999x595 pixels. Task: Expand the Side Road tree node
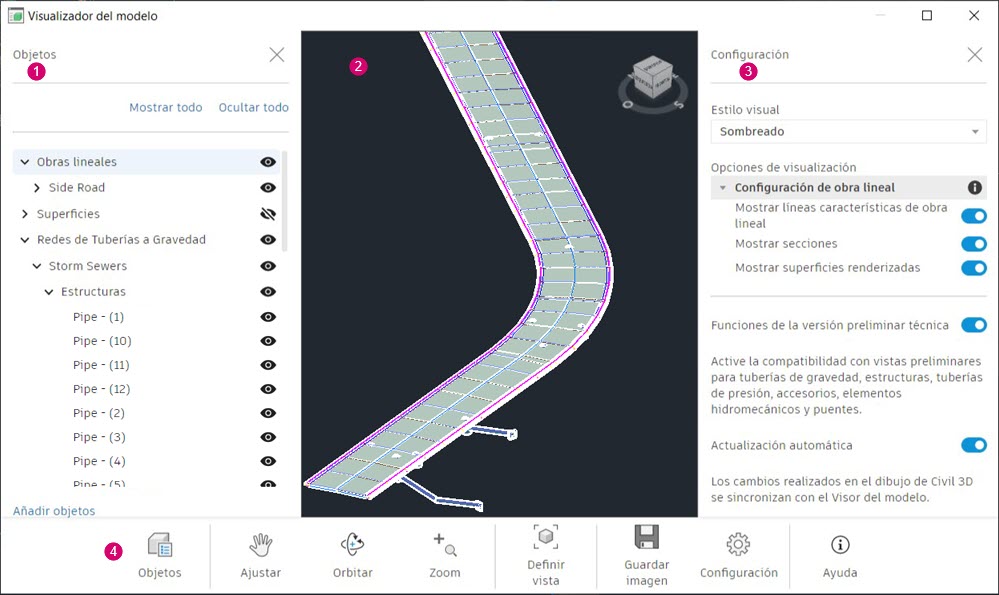coord(36,188)
